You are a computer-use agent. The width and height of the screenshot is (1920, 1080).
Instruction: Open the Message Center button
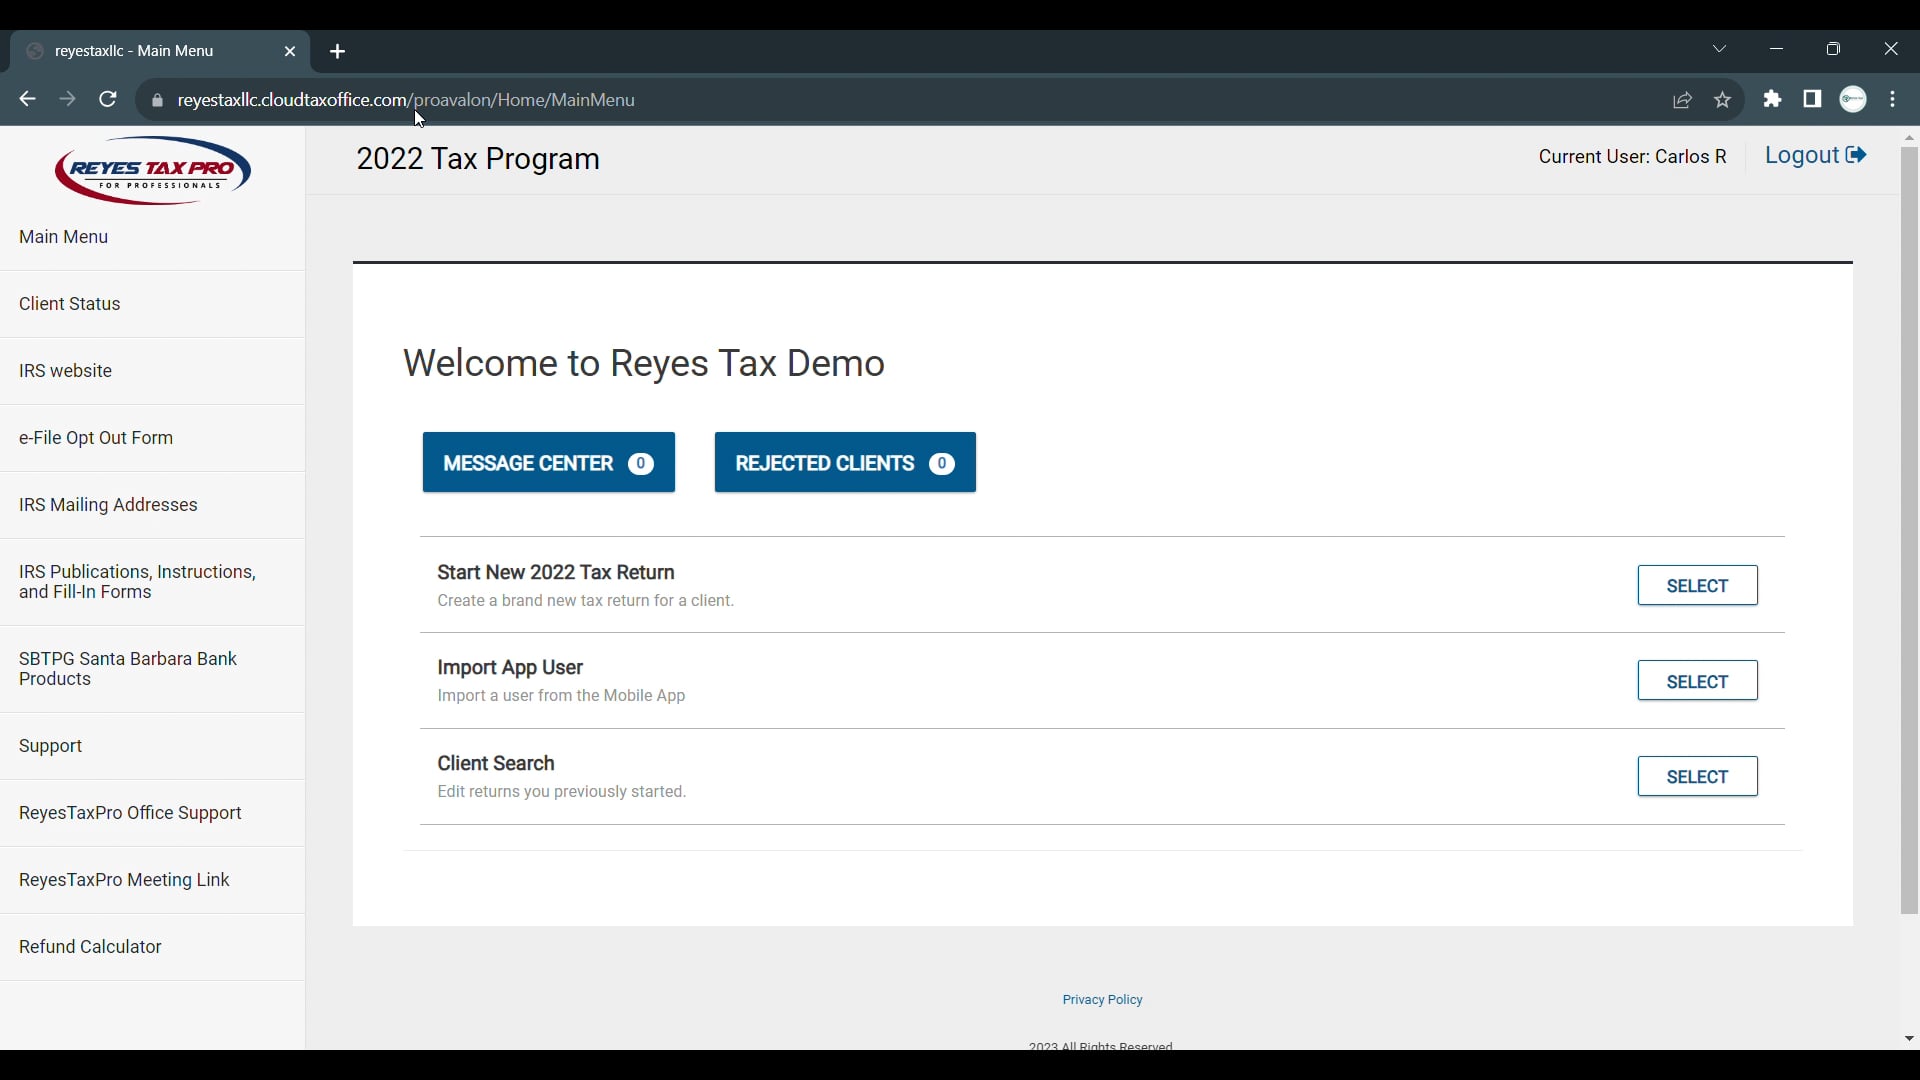tap(549, 463)
